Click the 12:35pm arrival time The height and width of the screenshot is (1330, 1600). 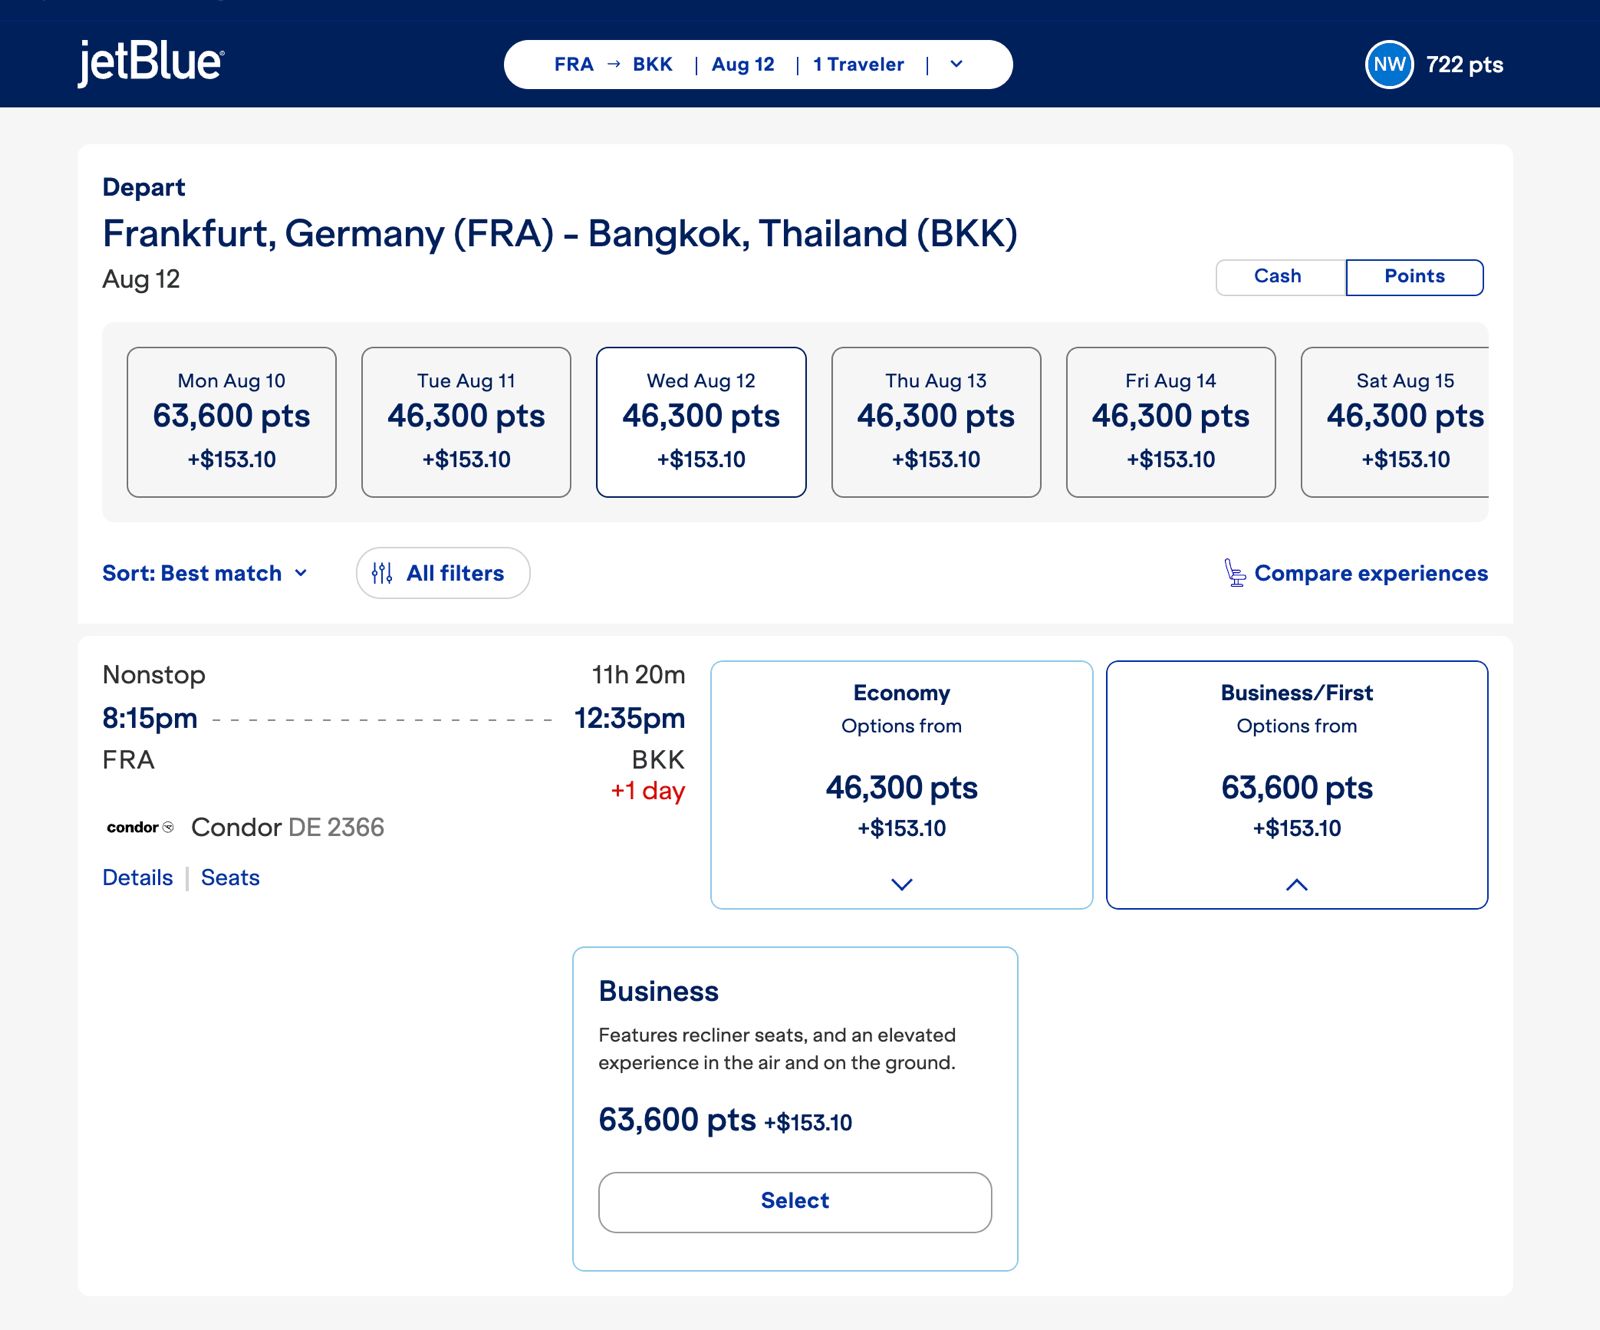630,718
